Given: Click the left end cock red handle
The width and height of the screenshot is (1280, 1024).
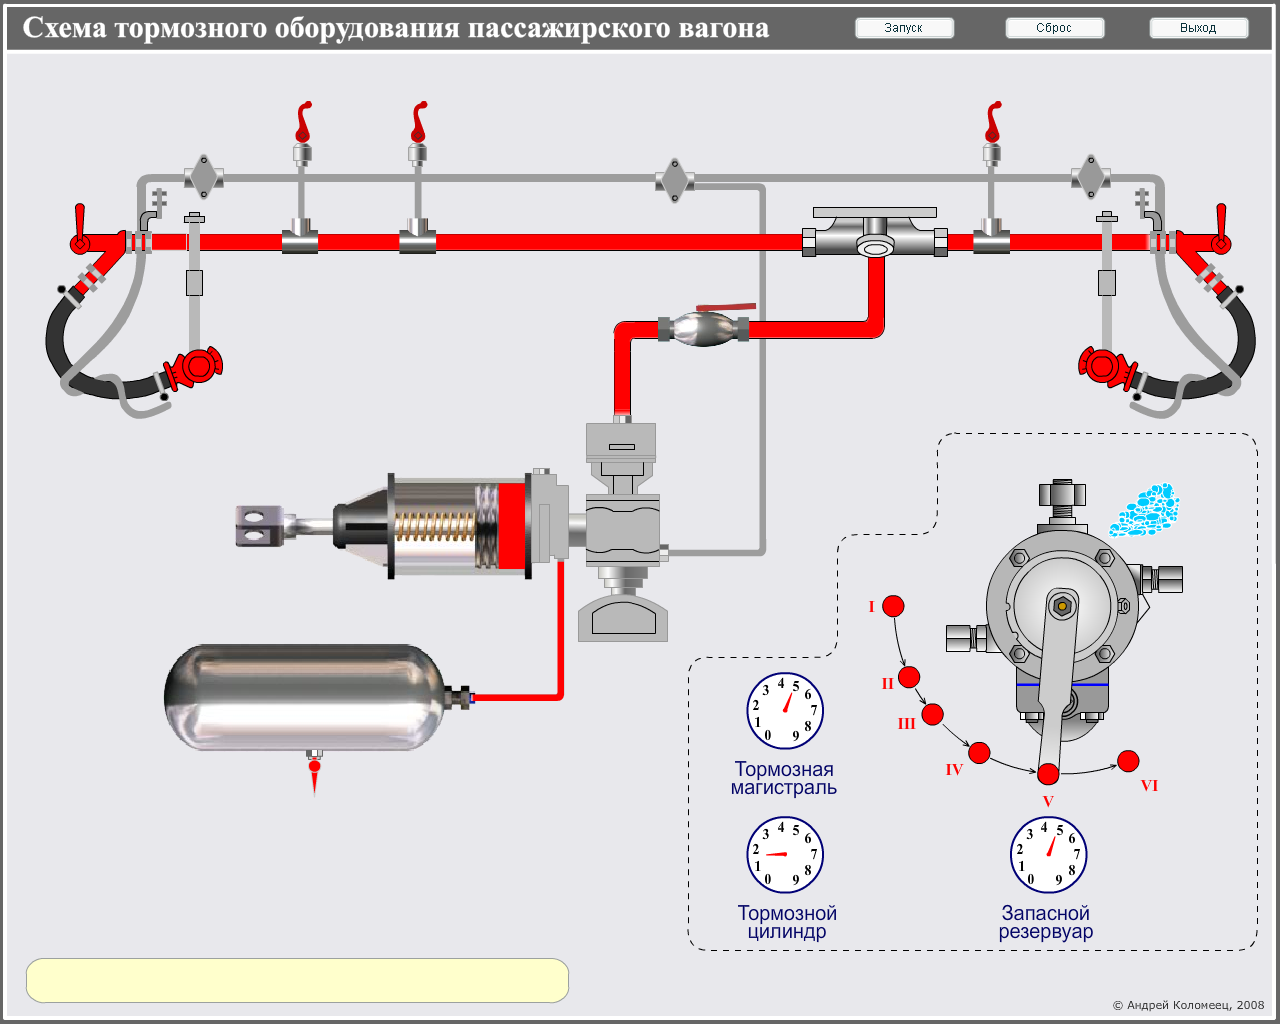Looking at the screenshot, I should [80, 228].
